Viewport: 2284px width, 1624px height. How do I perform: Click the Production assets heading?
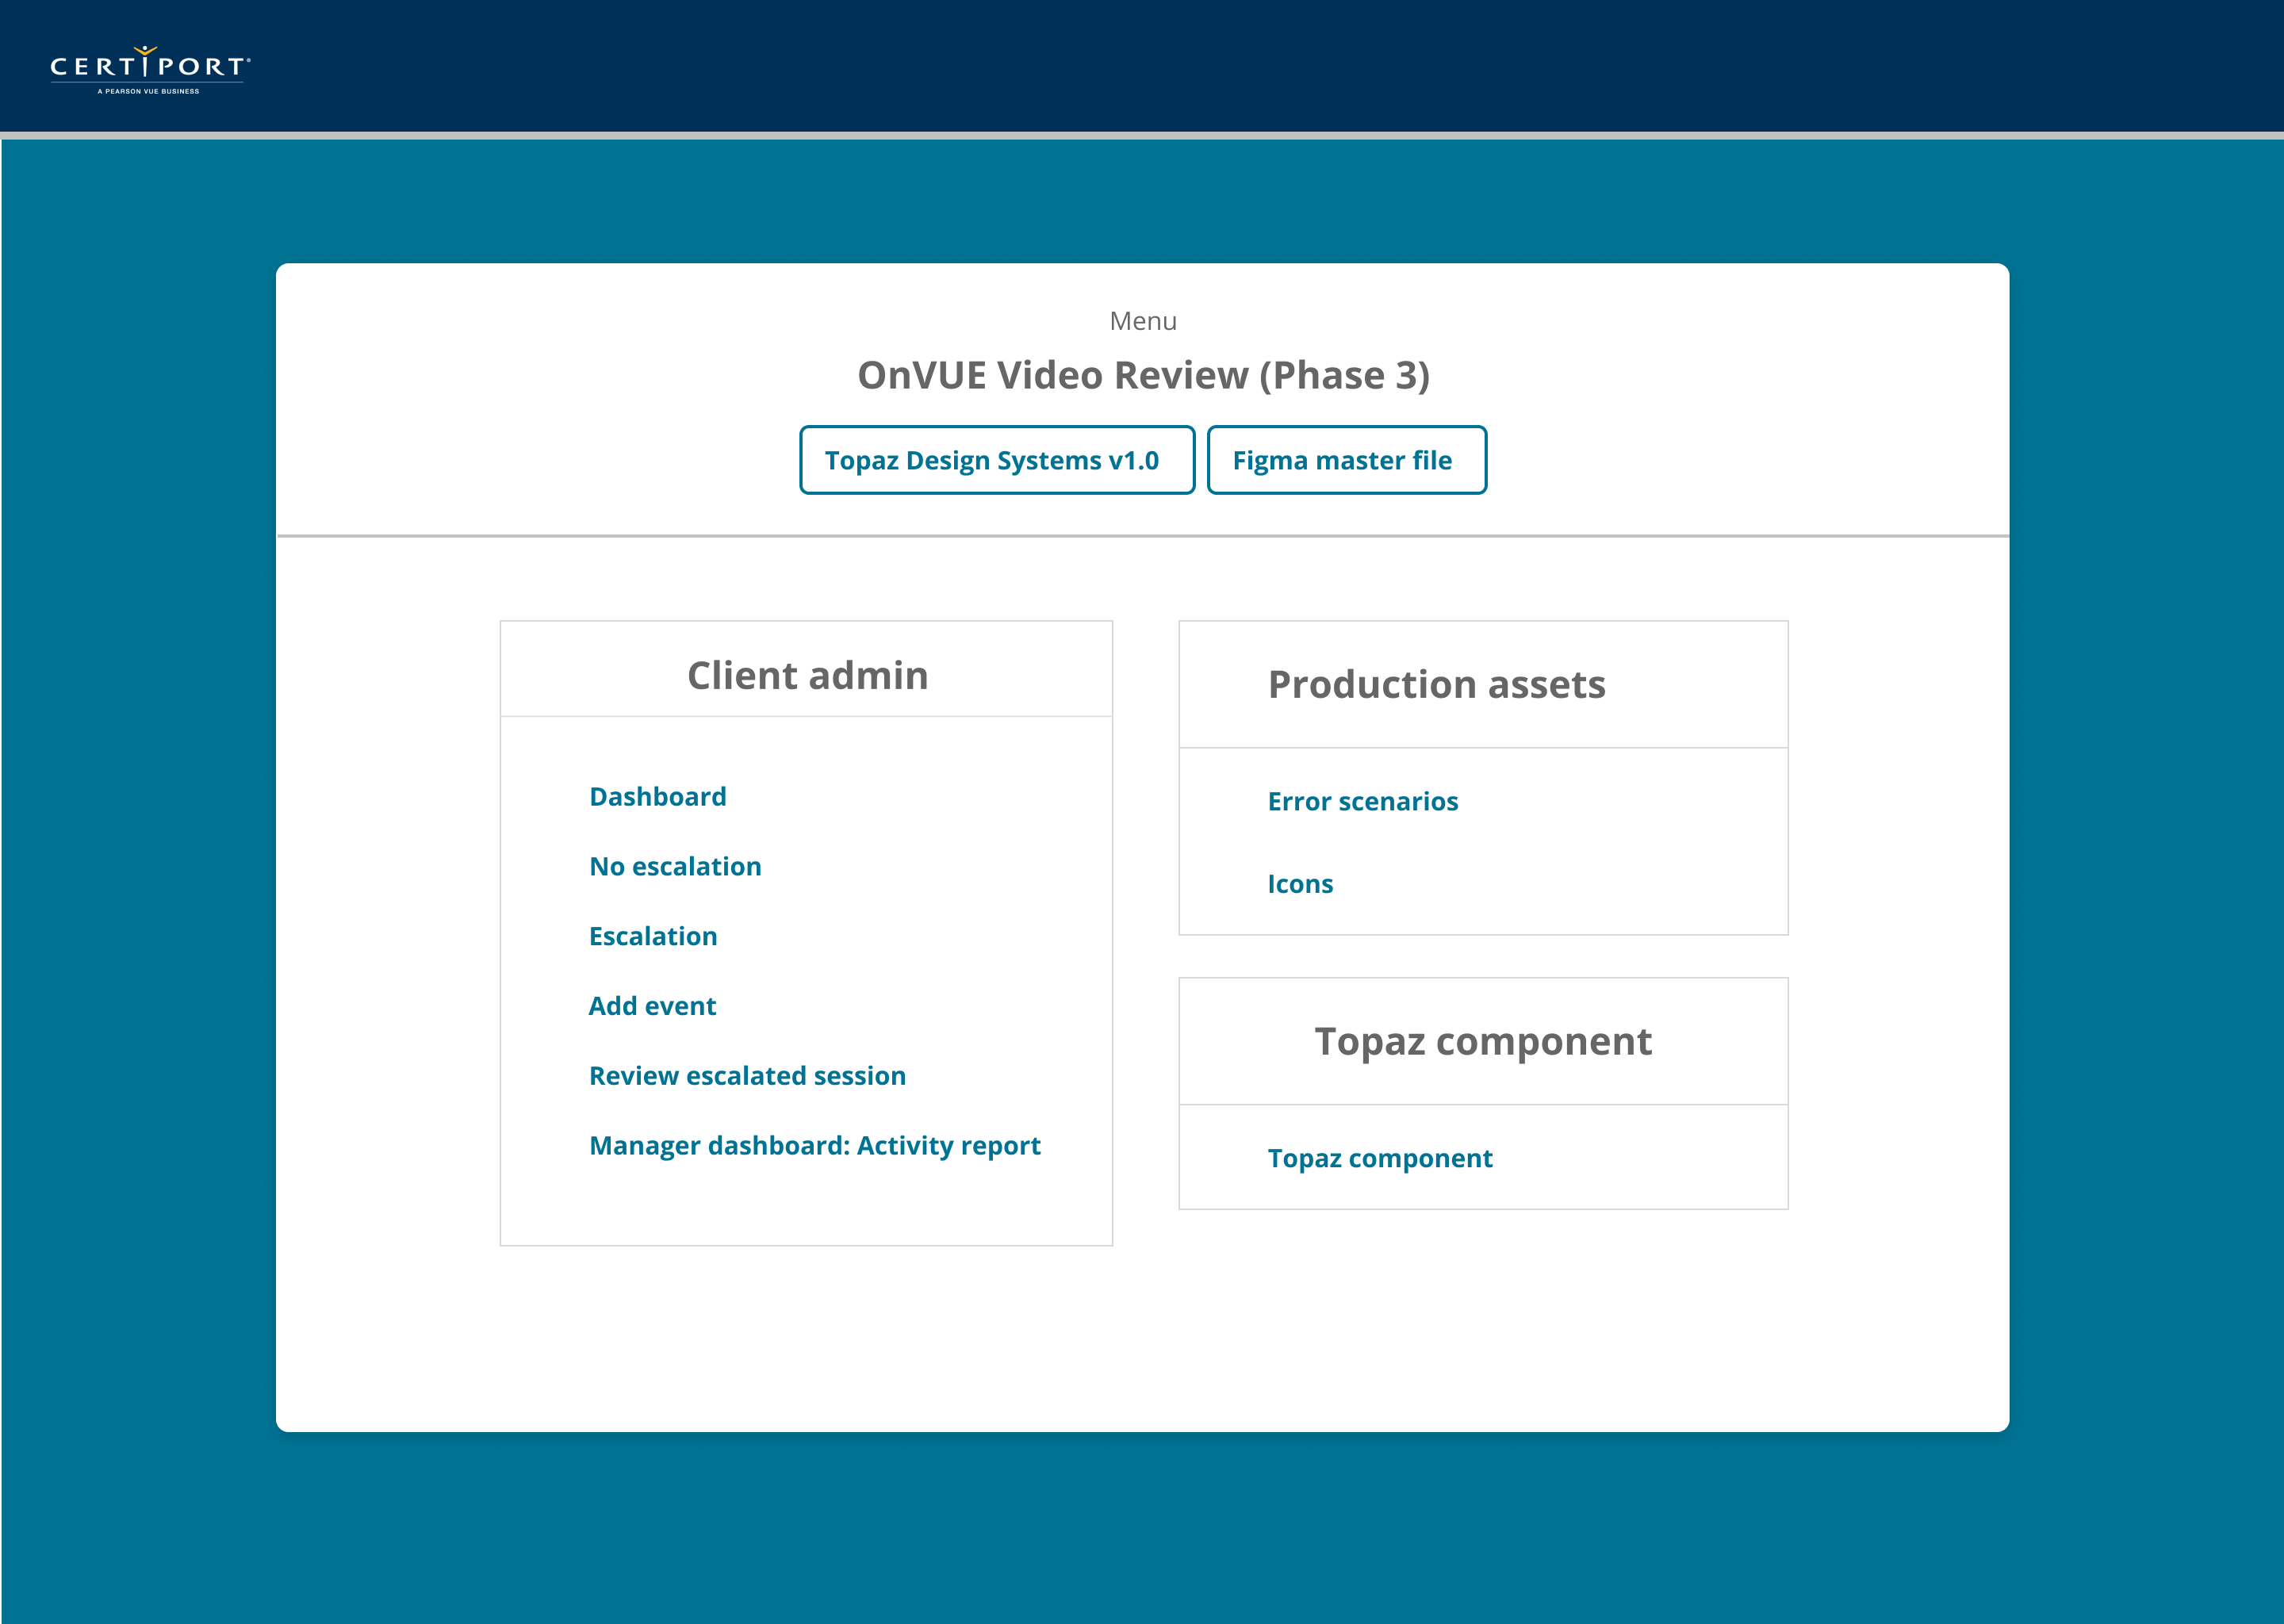1437,685
